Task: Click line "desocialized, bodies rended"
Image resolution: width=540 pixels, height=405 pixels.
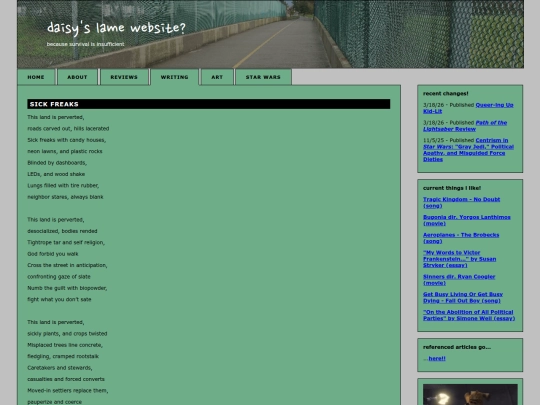Action: pos(62,231)
